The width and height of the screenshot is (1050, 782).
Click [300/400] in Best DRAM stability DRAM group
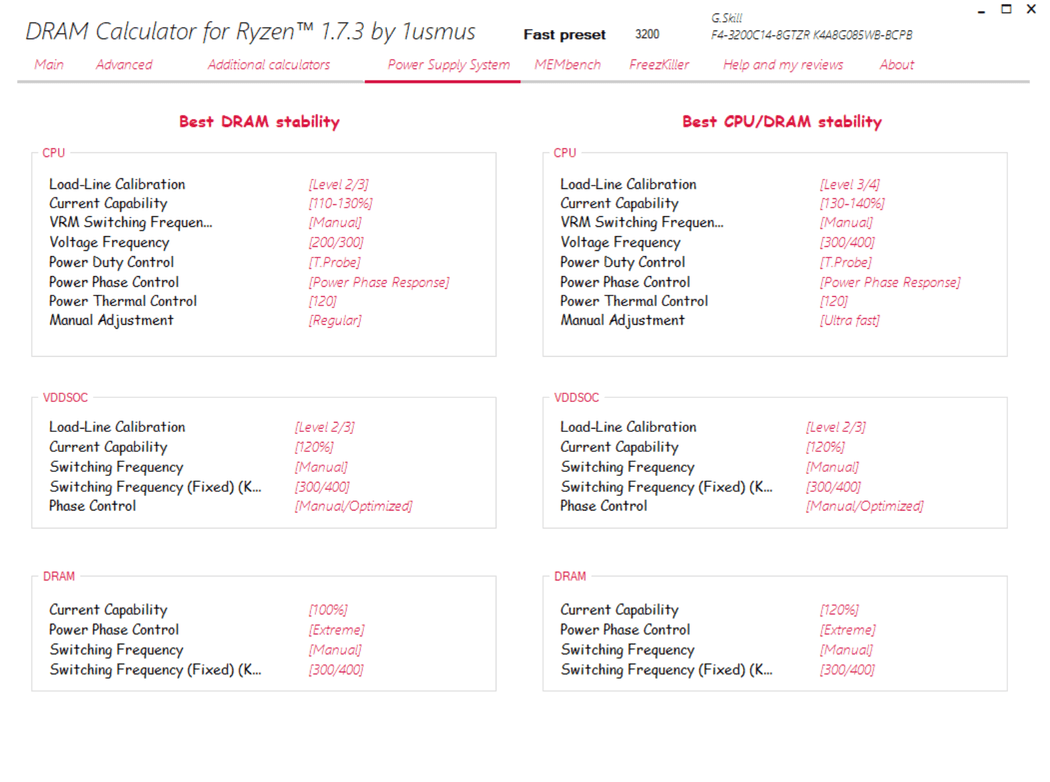[x=335, y=670]
